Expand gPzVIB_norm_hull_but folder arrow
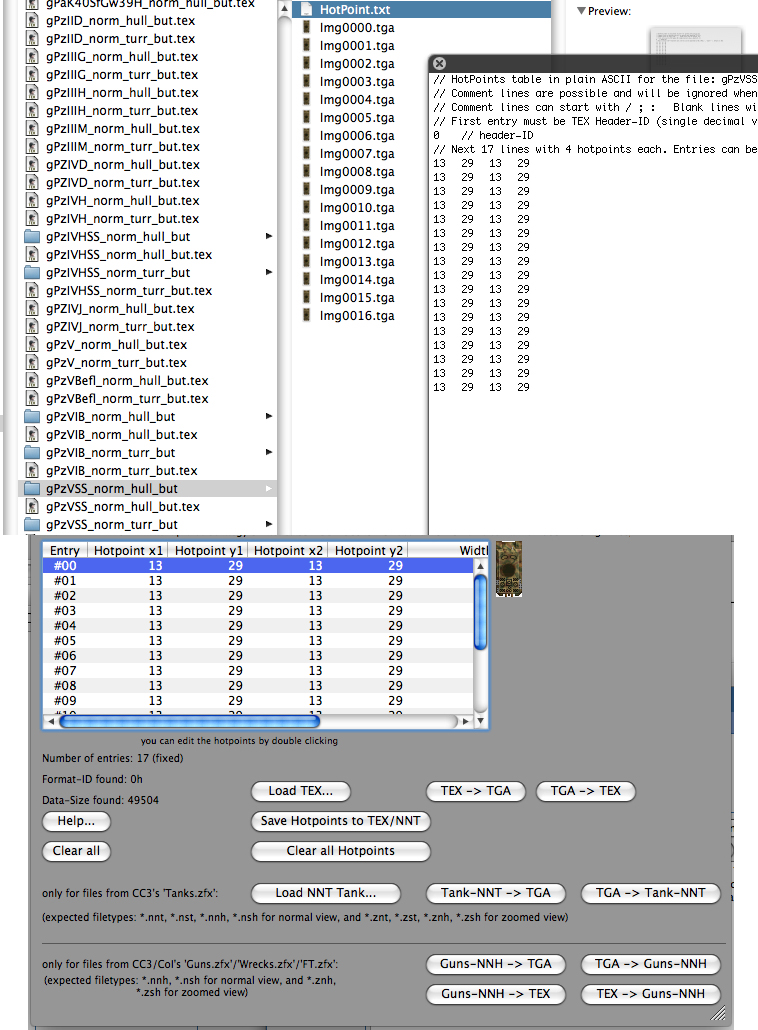This screenshot has height=1030, width=758. (269, 416)
